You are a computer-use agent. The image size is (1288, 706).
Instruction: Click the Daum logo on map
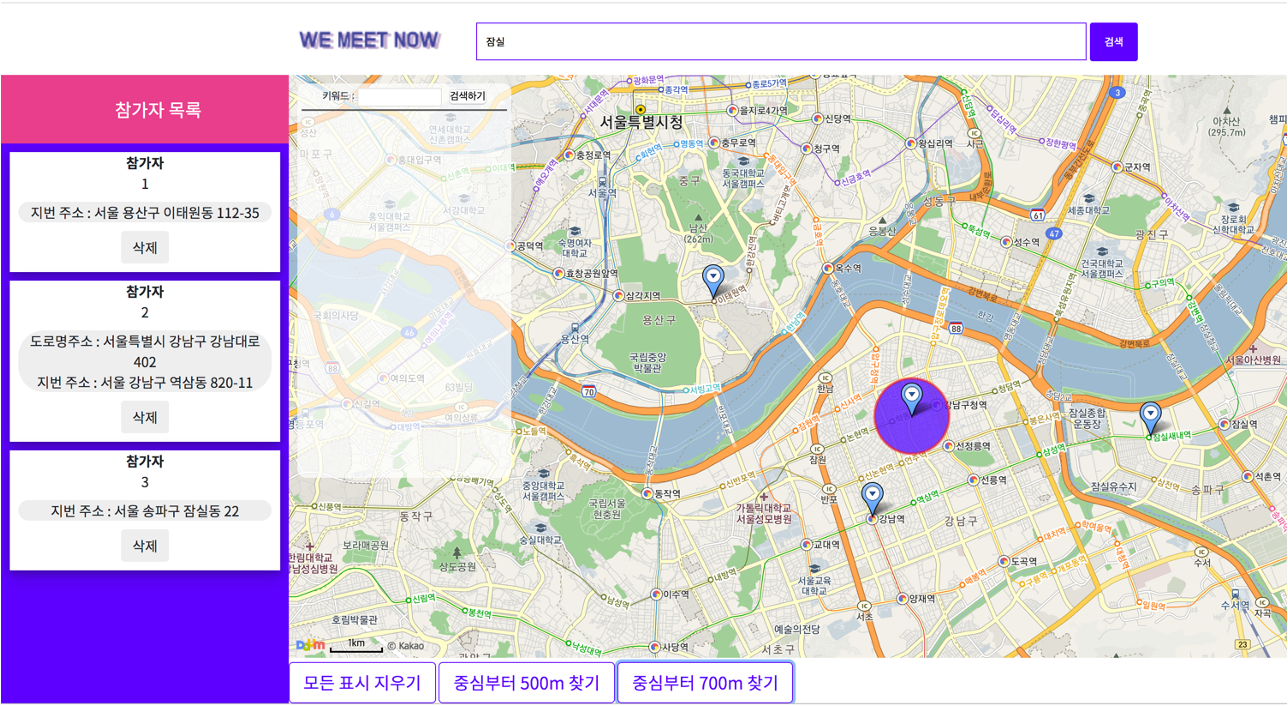pyautogui.click(x=310, y=645)
